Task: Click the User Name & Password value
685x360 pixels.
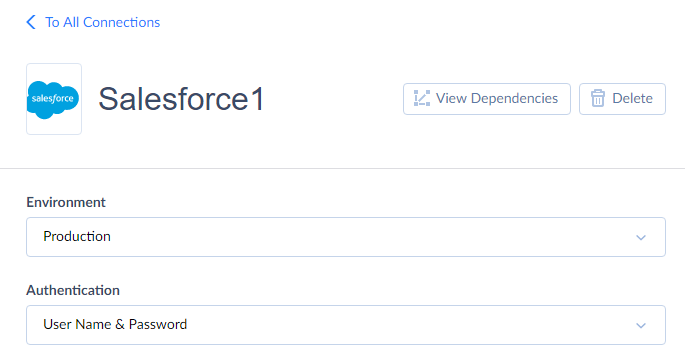Action: coord(115,324)
